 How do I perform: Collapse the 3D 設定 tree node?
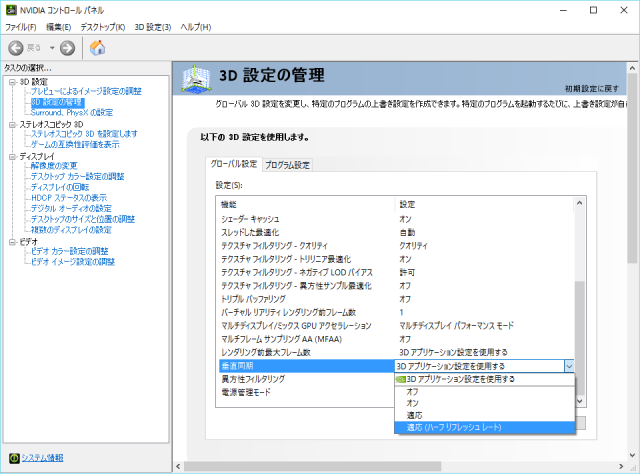tap(11, 81)
